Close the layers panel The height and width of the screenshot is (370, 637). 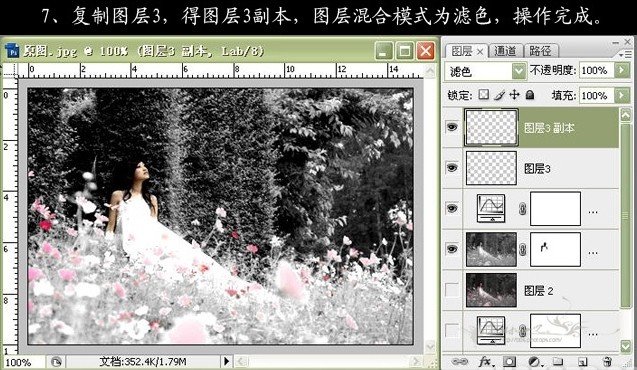[x=627, y=41]
